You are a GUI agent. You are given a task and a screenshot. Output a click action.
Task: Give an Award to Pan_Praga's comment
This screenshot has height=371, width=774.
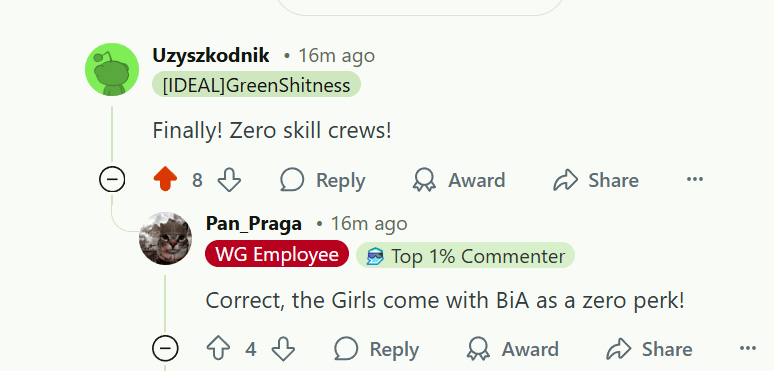point(512,349)
